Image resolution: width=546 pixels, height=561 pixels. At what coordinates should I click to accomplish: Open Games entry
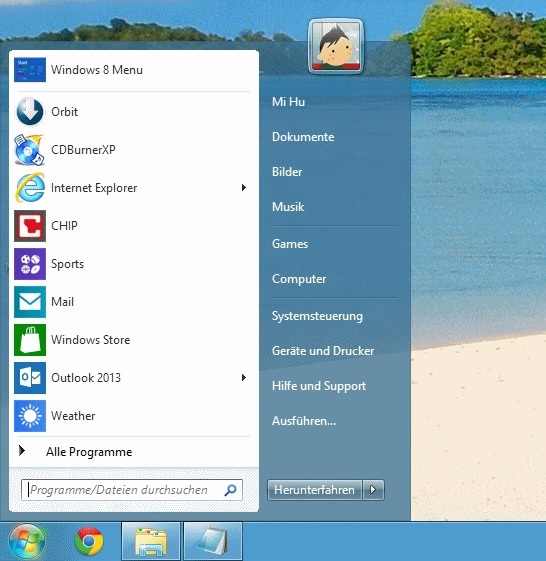[x=290, y=244]
